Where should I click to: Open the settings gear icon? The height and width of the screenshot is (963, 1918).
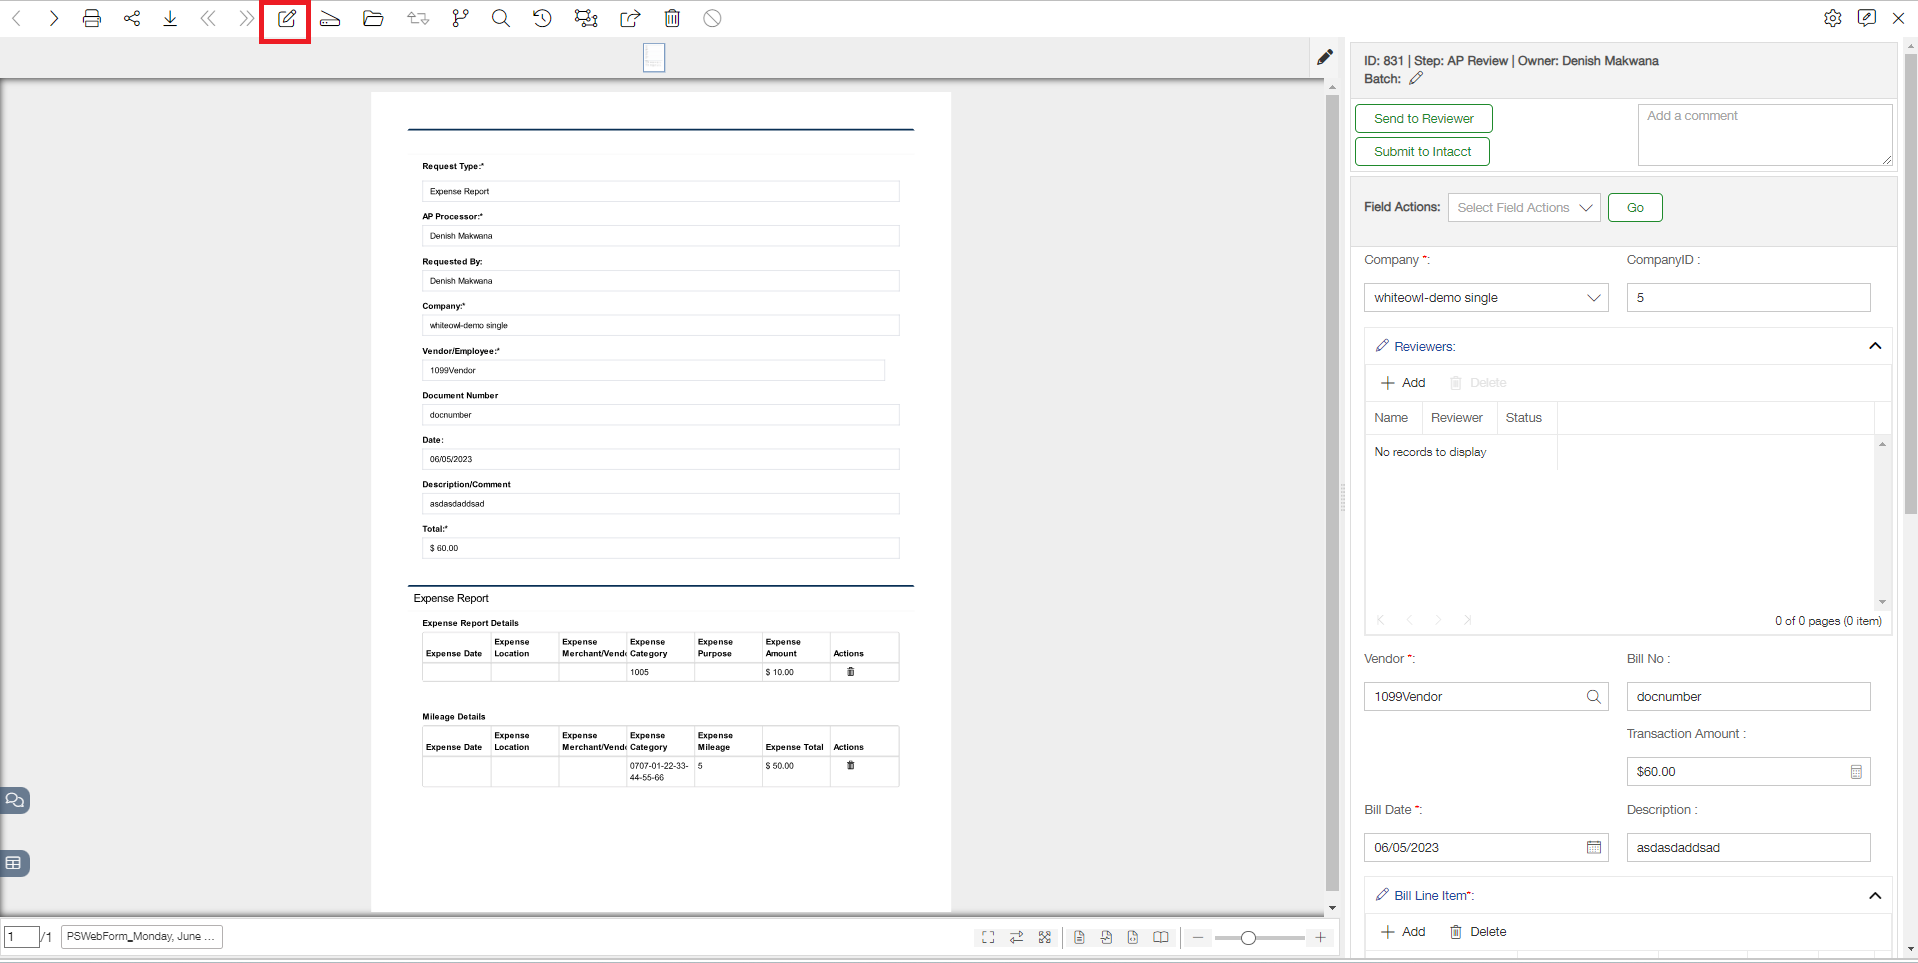(1832, 18)
